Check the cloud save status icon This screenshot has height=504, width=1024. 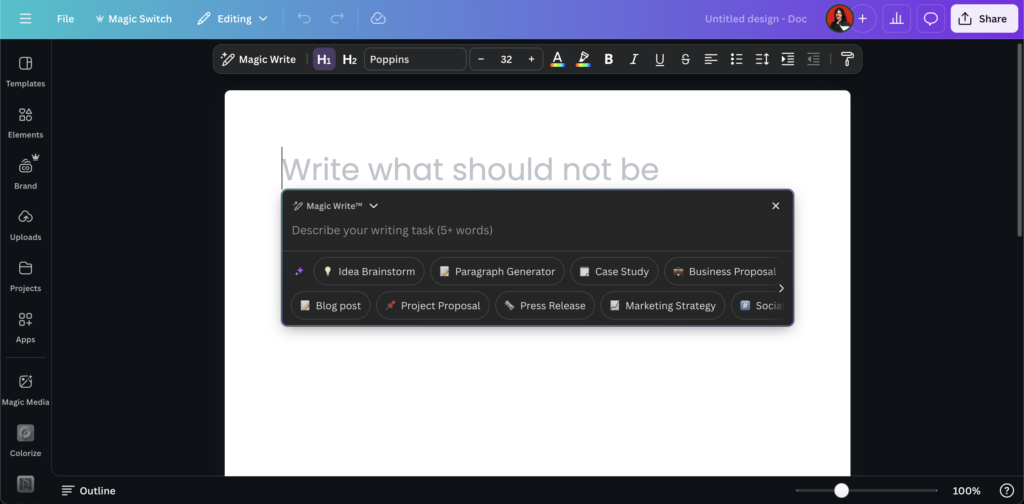click(x=379, y=18)
